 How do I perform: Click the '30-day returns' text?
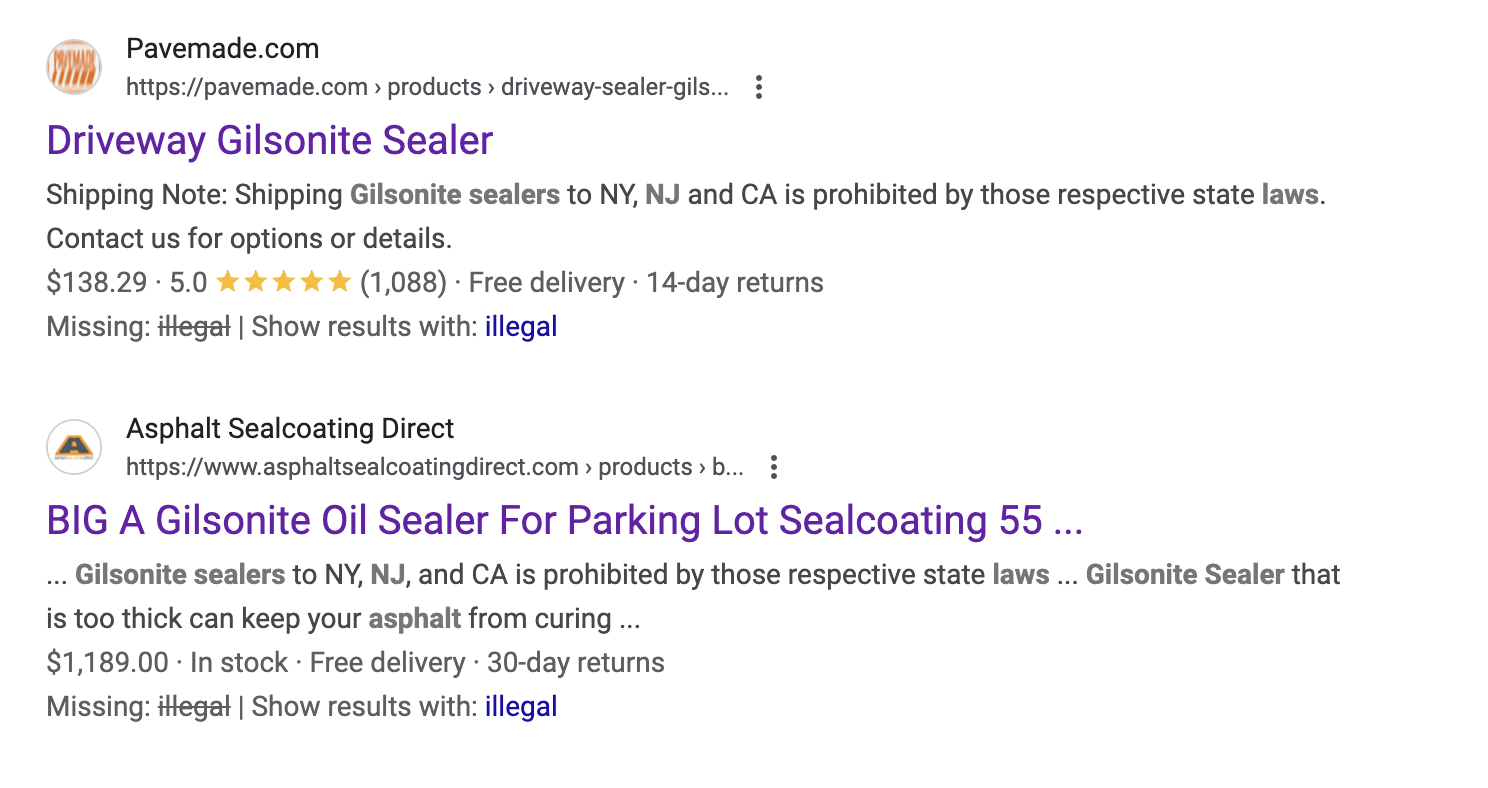pos(576,663)
